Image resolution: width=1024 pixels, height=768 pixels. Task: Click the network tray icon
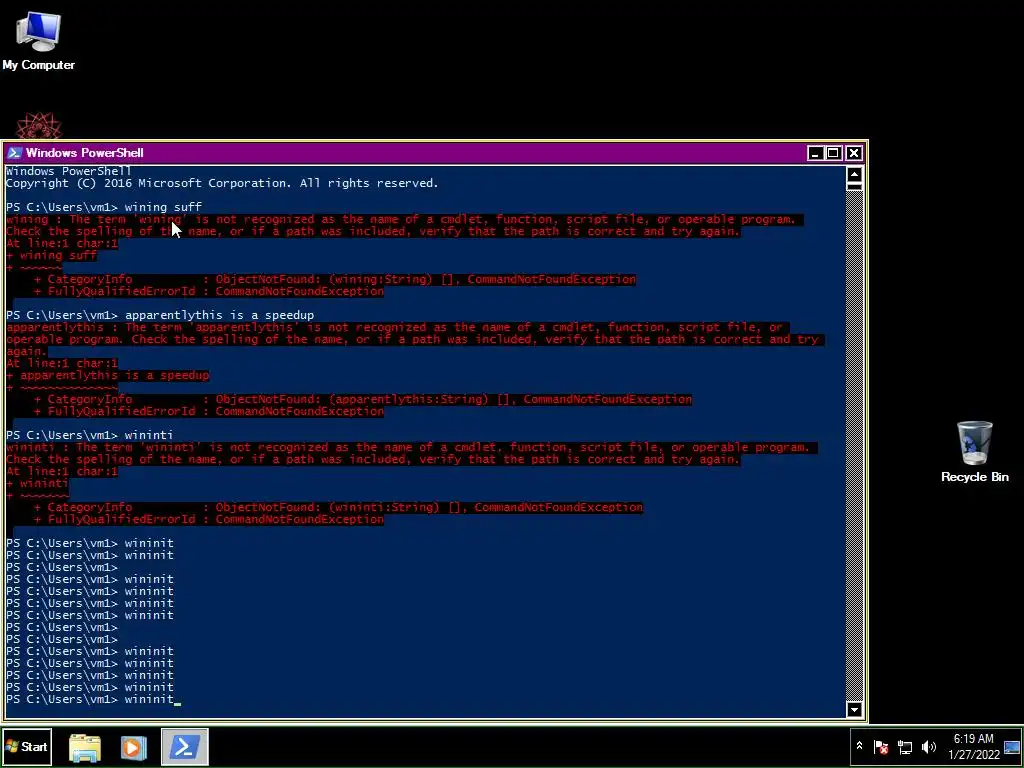(x=904, y=746)
